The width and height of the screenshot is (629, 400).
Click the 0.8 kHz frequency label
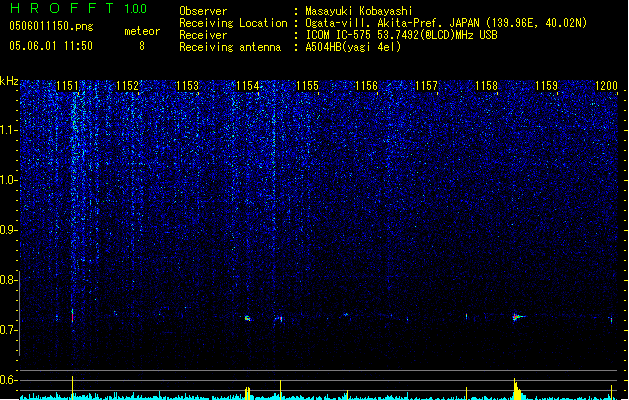9,280
